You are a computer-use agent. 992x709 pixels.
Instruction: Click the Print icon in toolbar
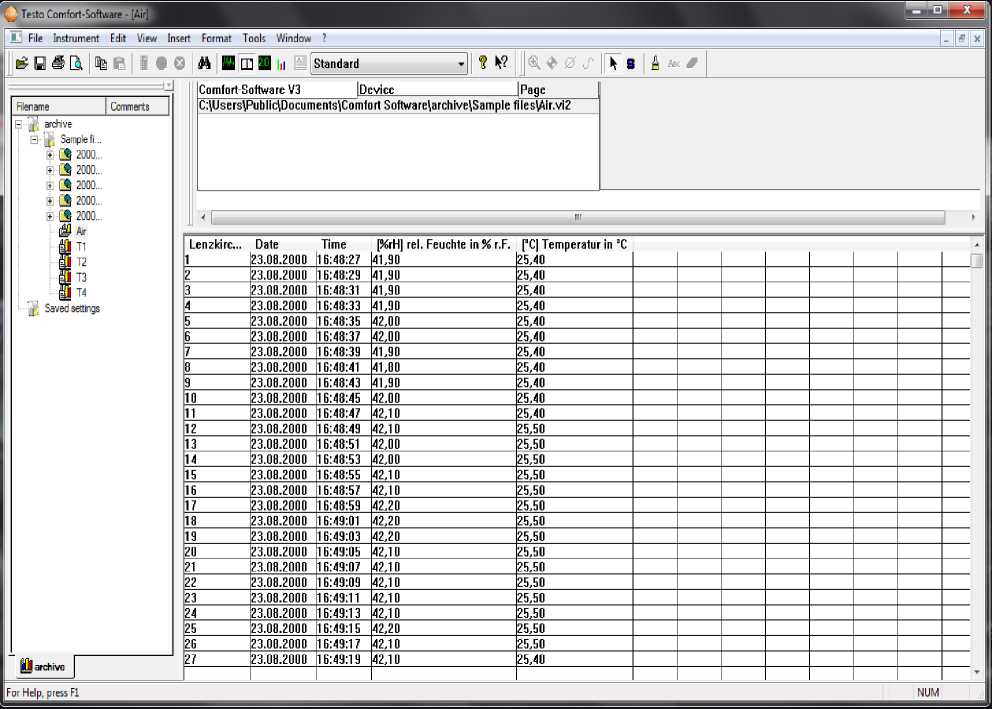click(58, 63)
